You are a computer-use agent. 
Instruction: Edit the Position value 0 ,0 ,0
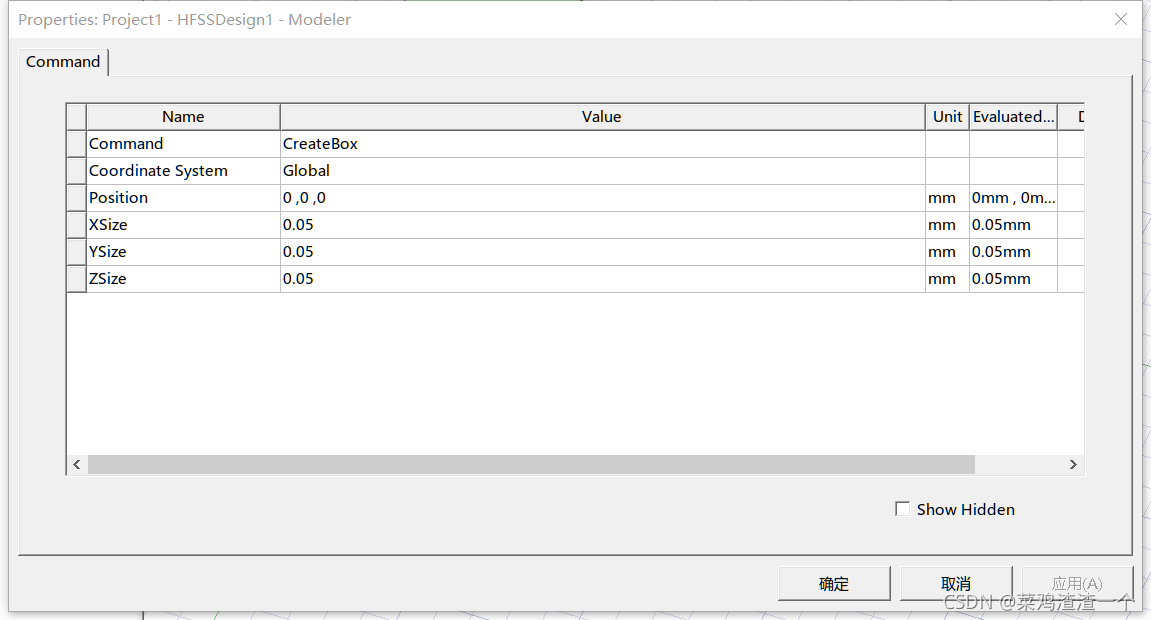pos(602,198)
